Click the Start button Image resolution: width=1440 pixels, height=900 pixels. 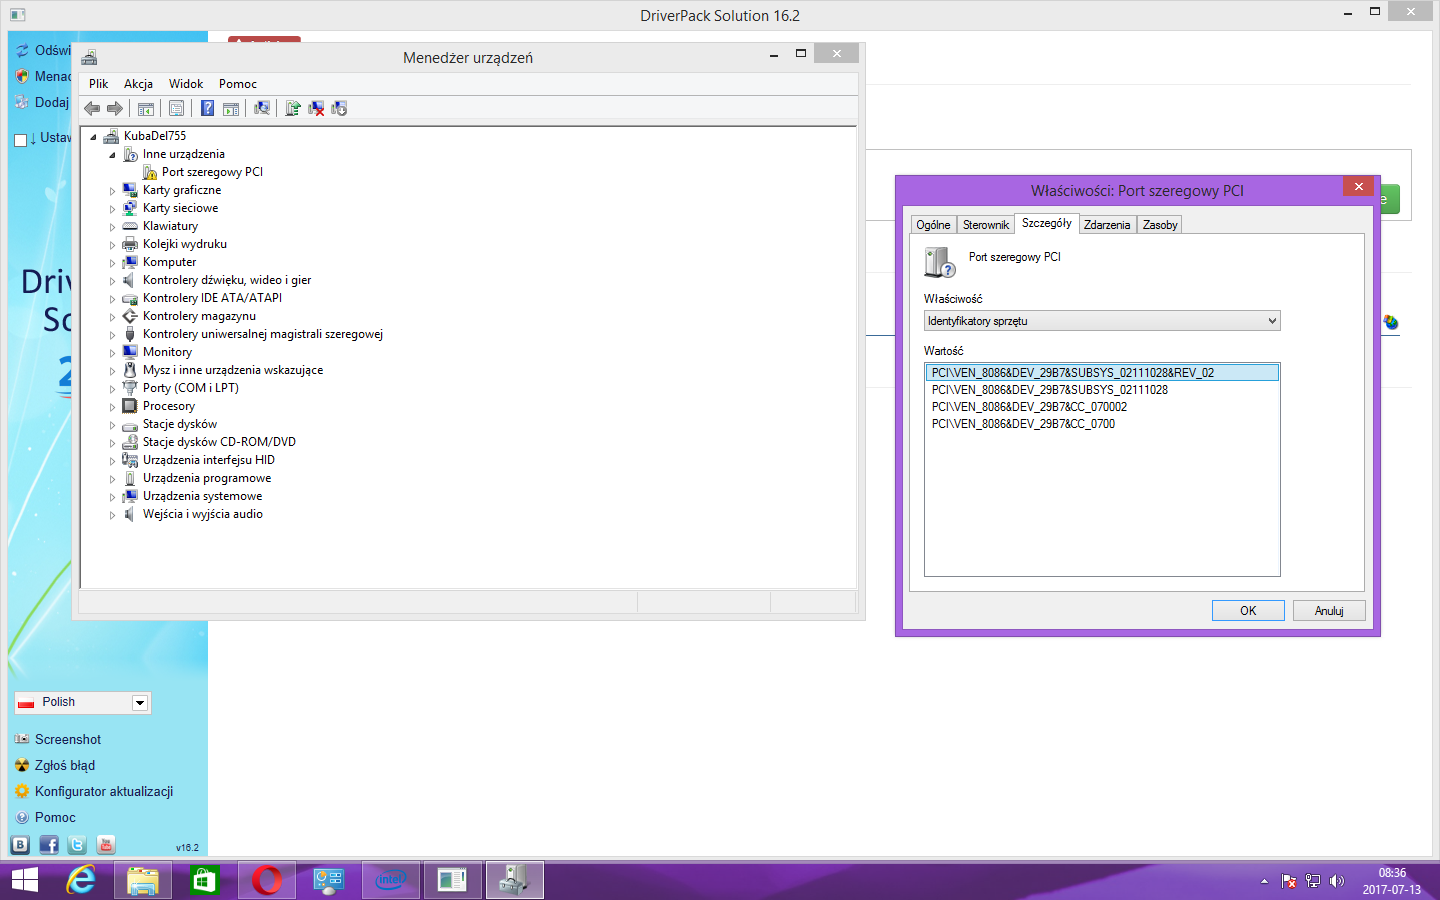point(25,880)
